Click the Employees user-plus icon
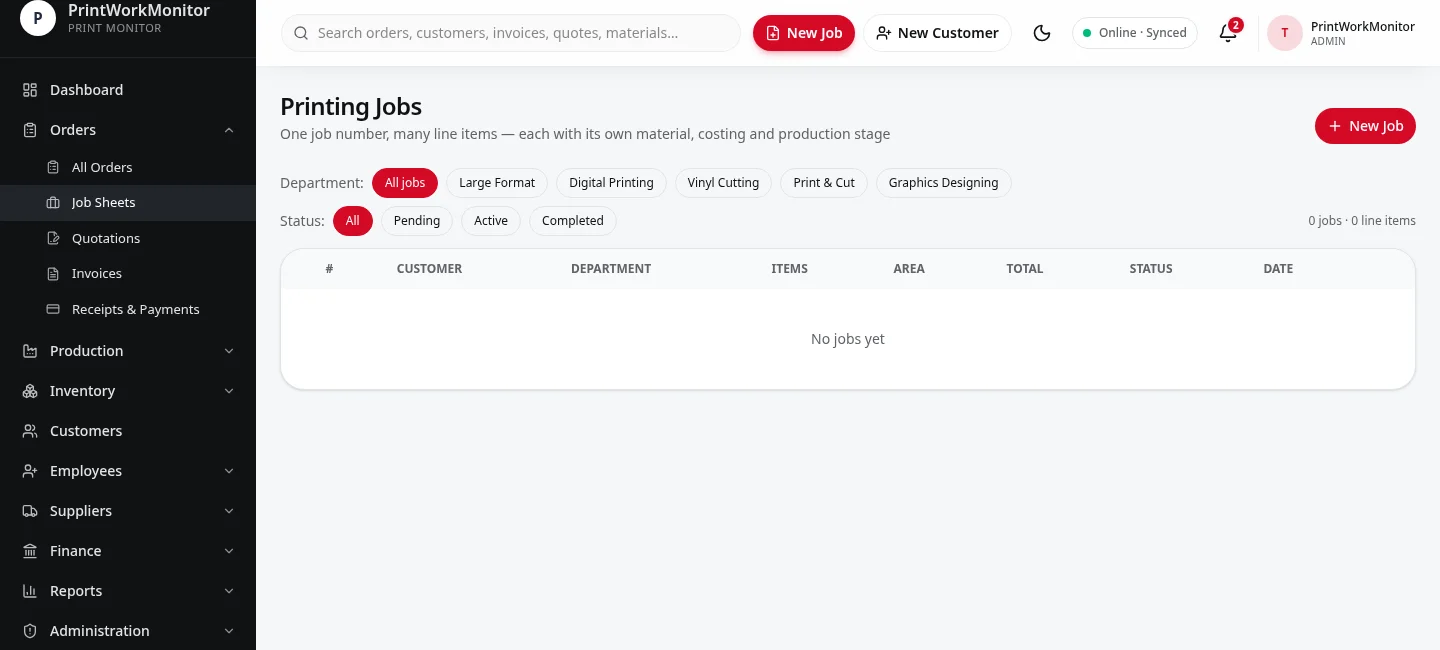Screen dimensions: 1440x650 tap(30, 471)
